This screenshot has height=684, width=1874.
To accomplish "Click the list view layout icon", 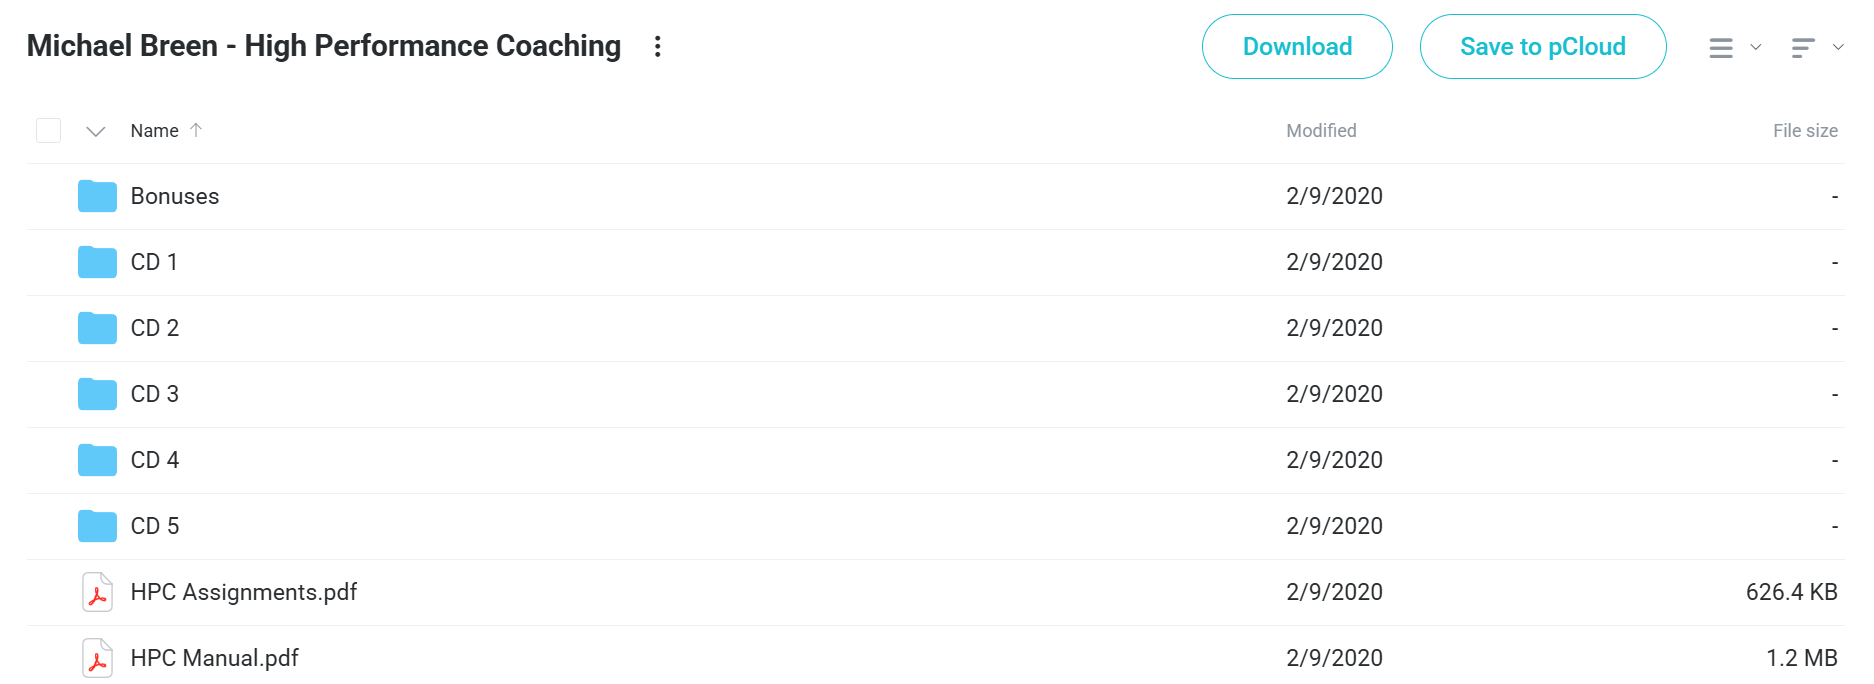I will point(1721,47).
